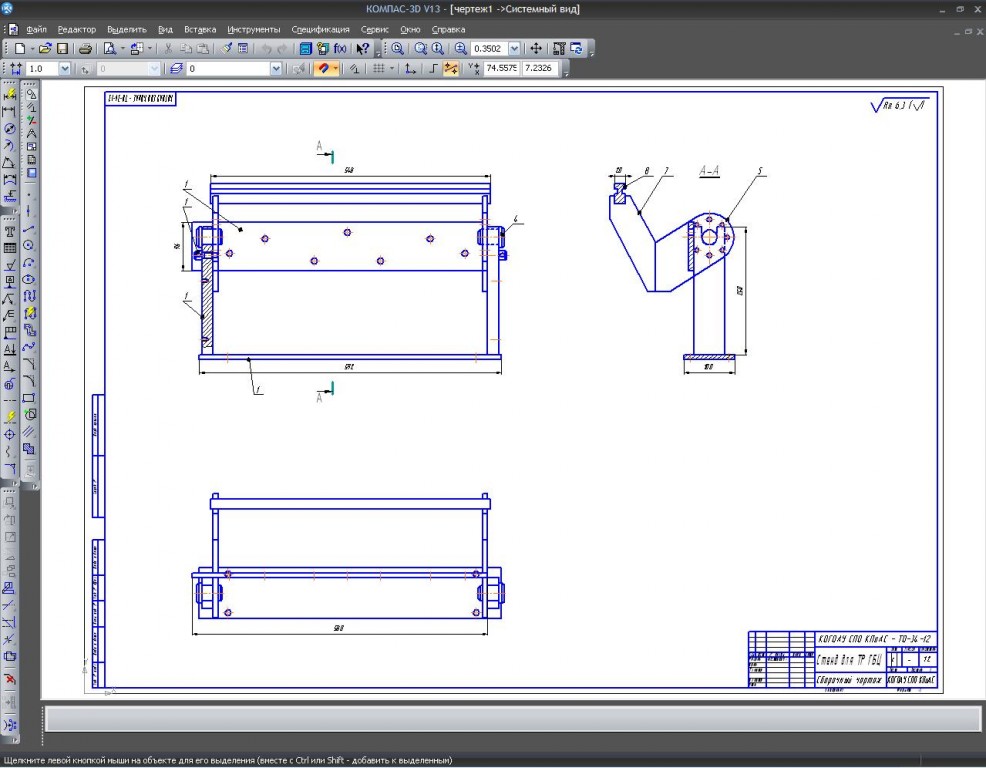
Task: Toggle grid display on the current-state toolbar
Action: pos(378,69)
